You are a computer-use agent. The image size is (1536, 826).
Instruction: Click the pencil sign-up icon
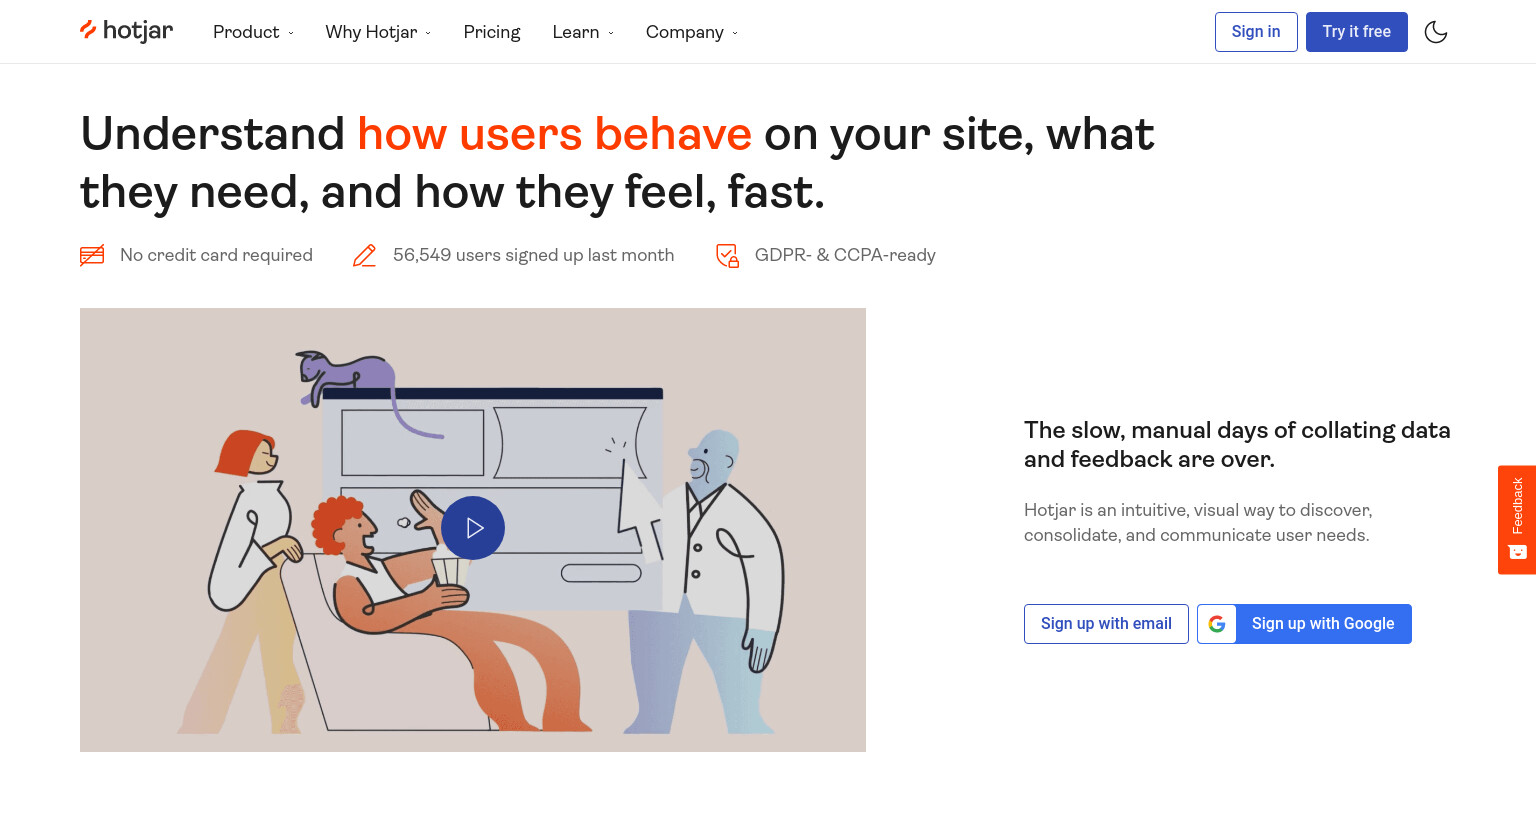(365, 255)
